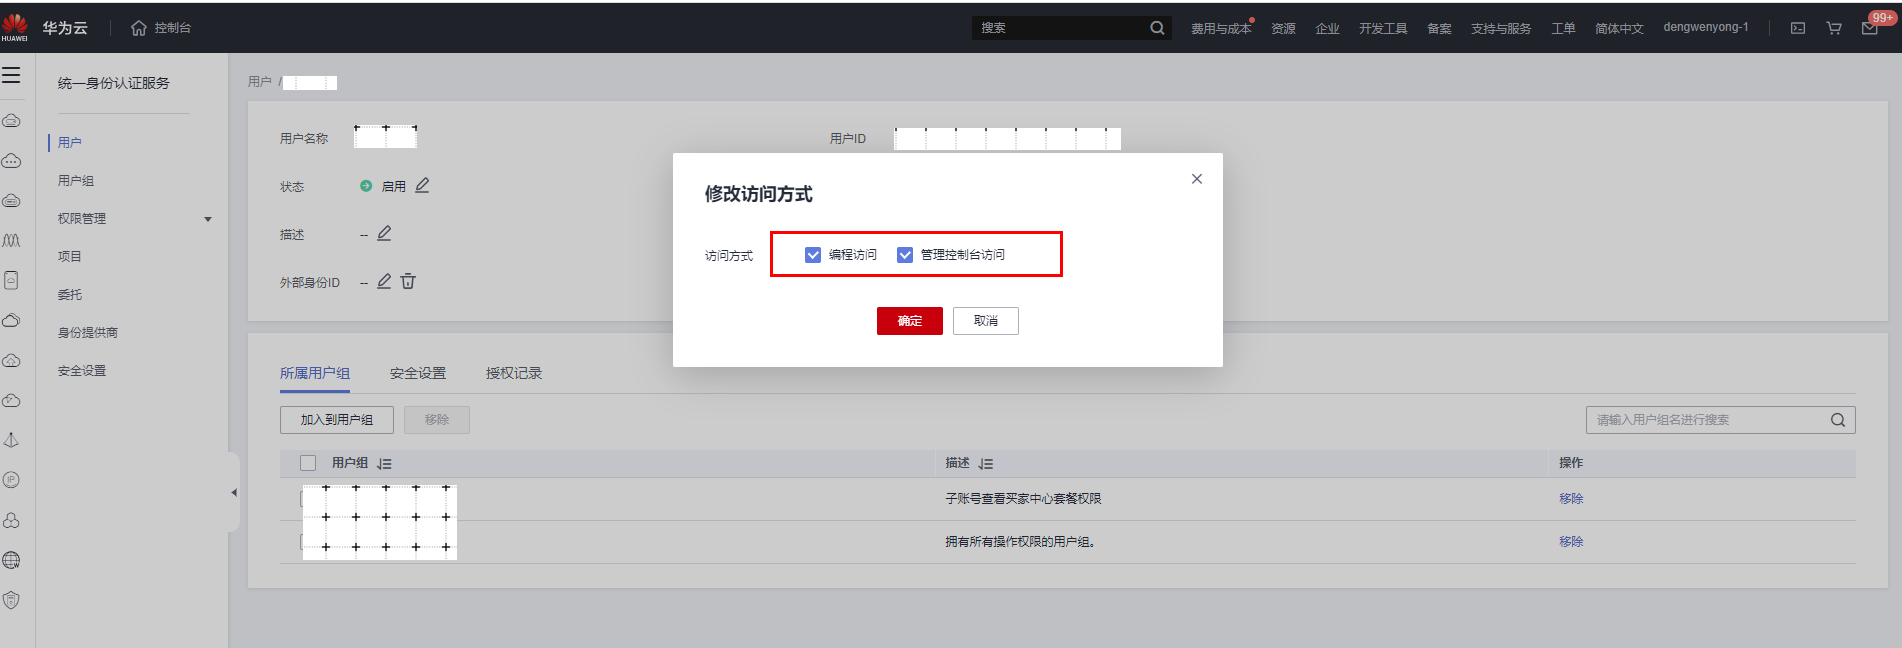Collapse the sidebar using the left arrow handle
The height and width of the screenshot is (648, 1902).
[234, 492]
